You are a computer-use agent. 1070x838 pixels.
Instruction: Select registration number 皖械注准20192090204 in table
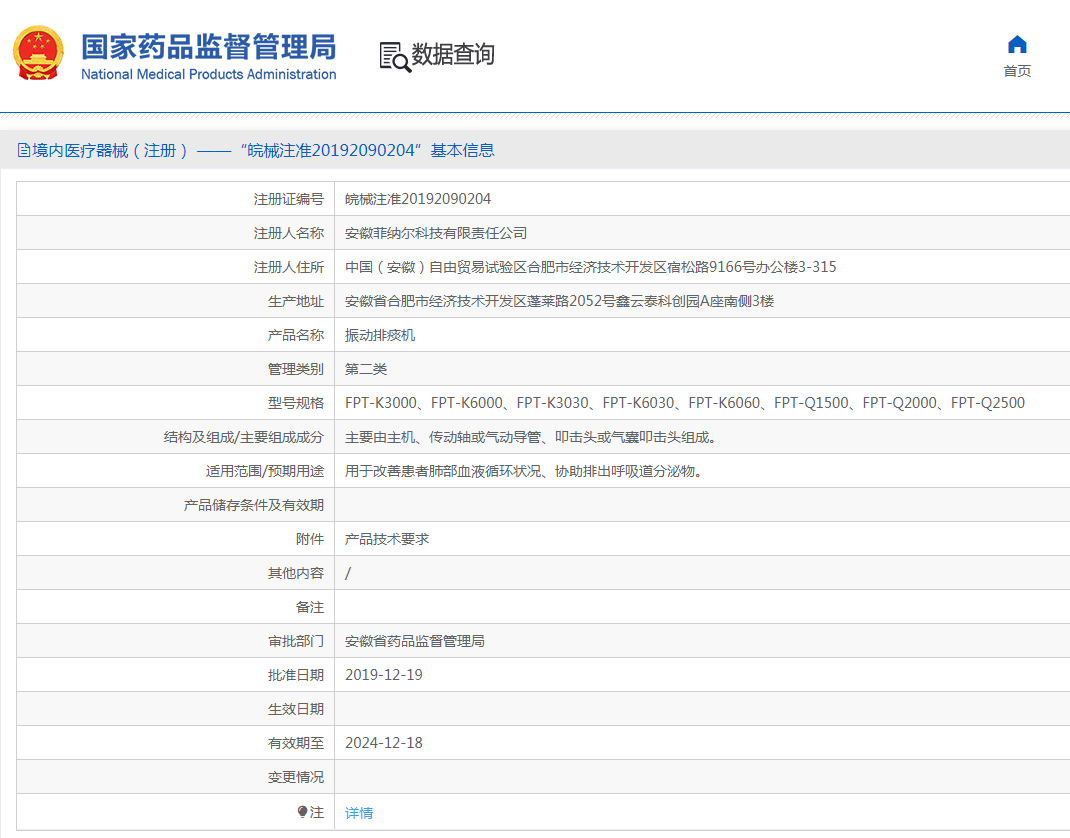click(x=418, y=199)
